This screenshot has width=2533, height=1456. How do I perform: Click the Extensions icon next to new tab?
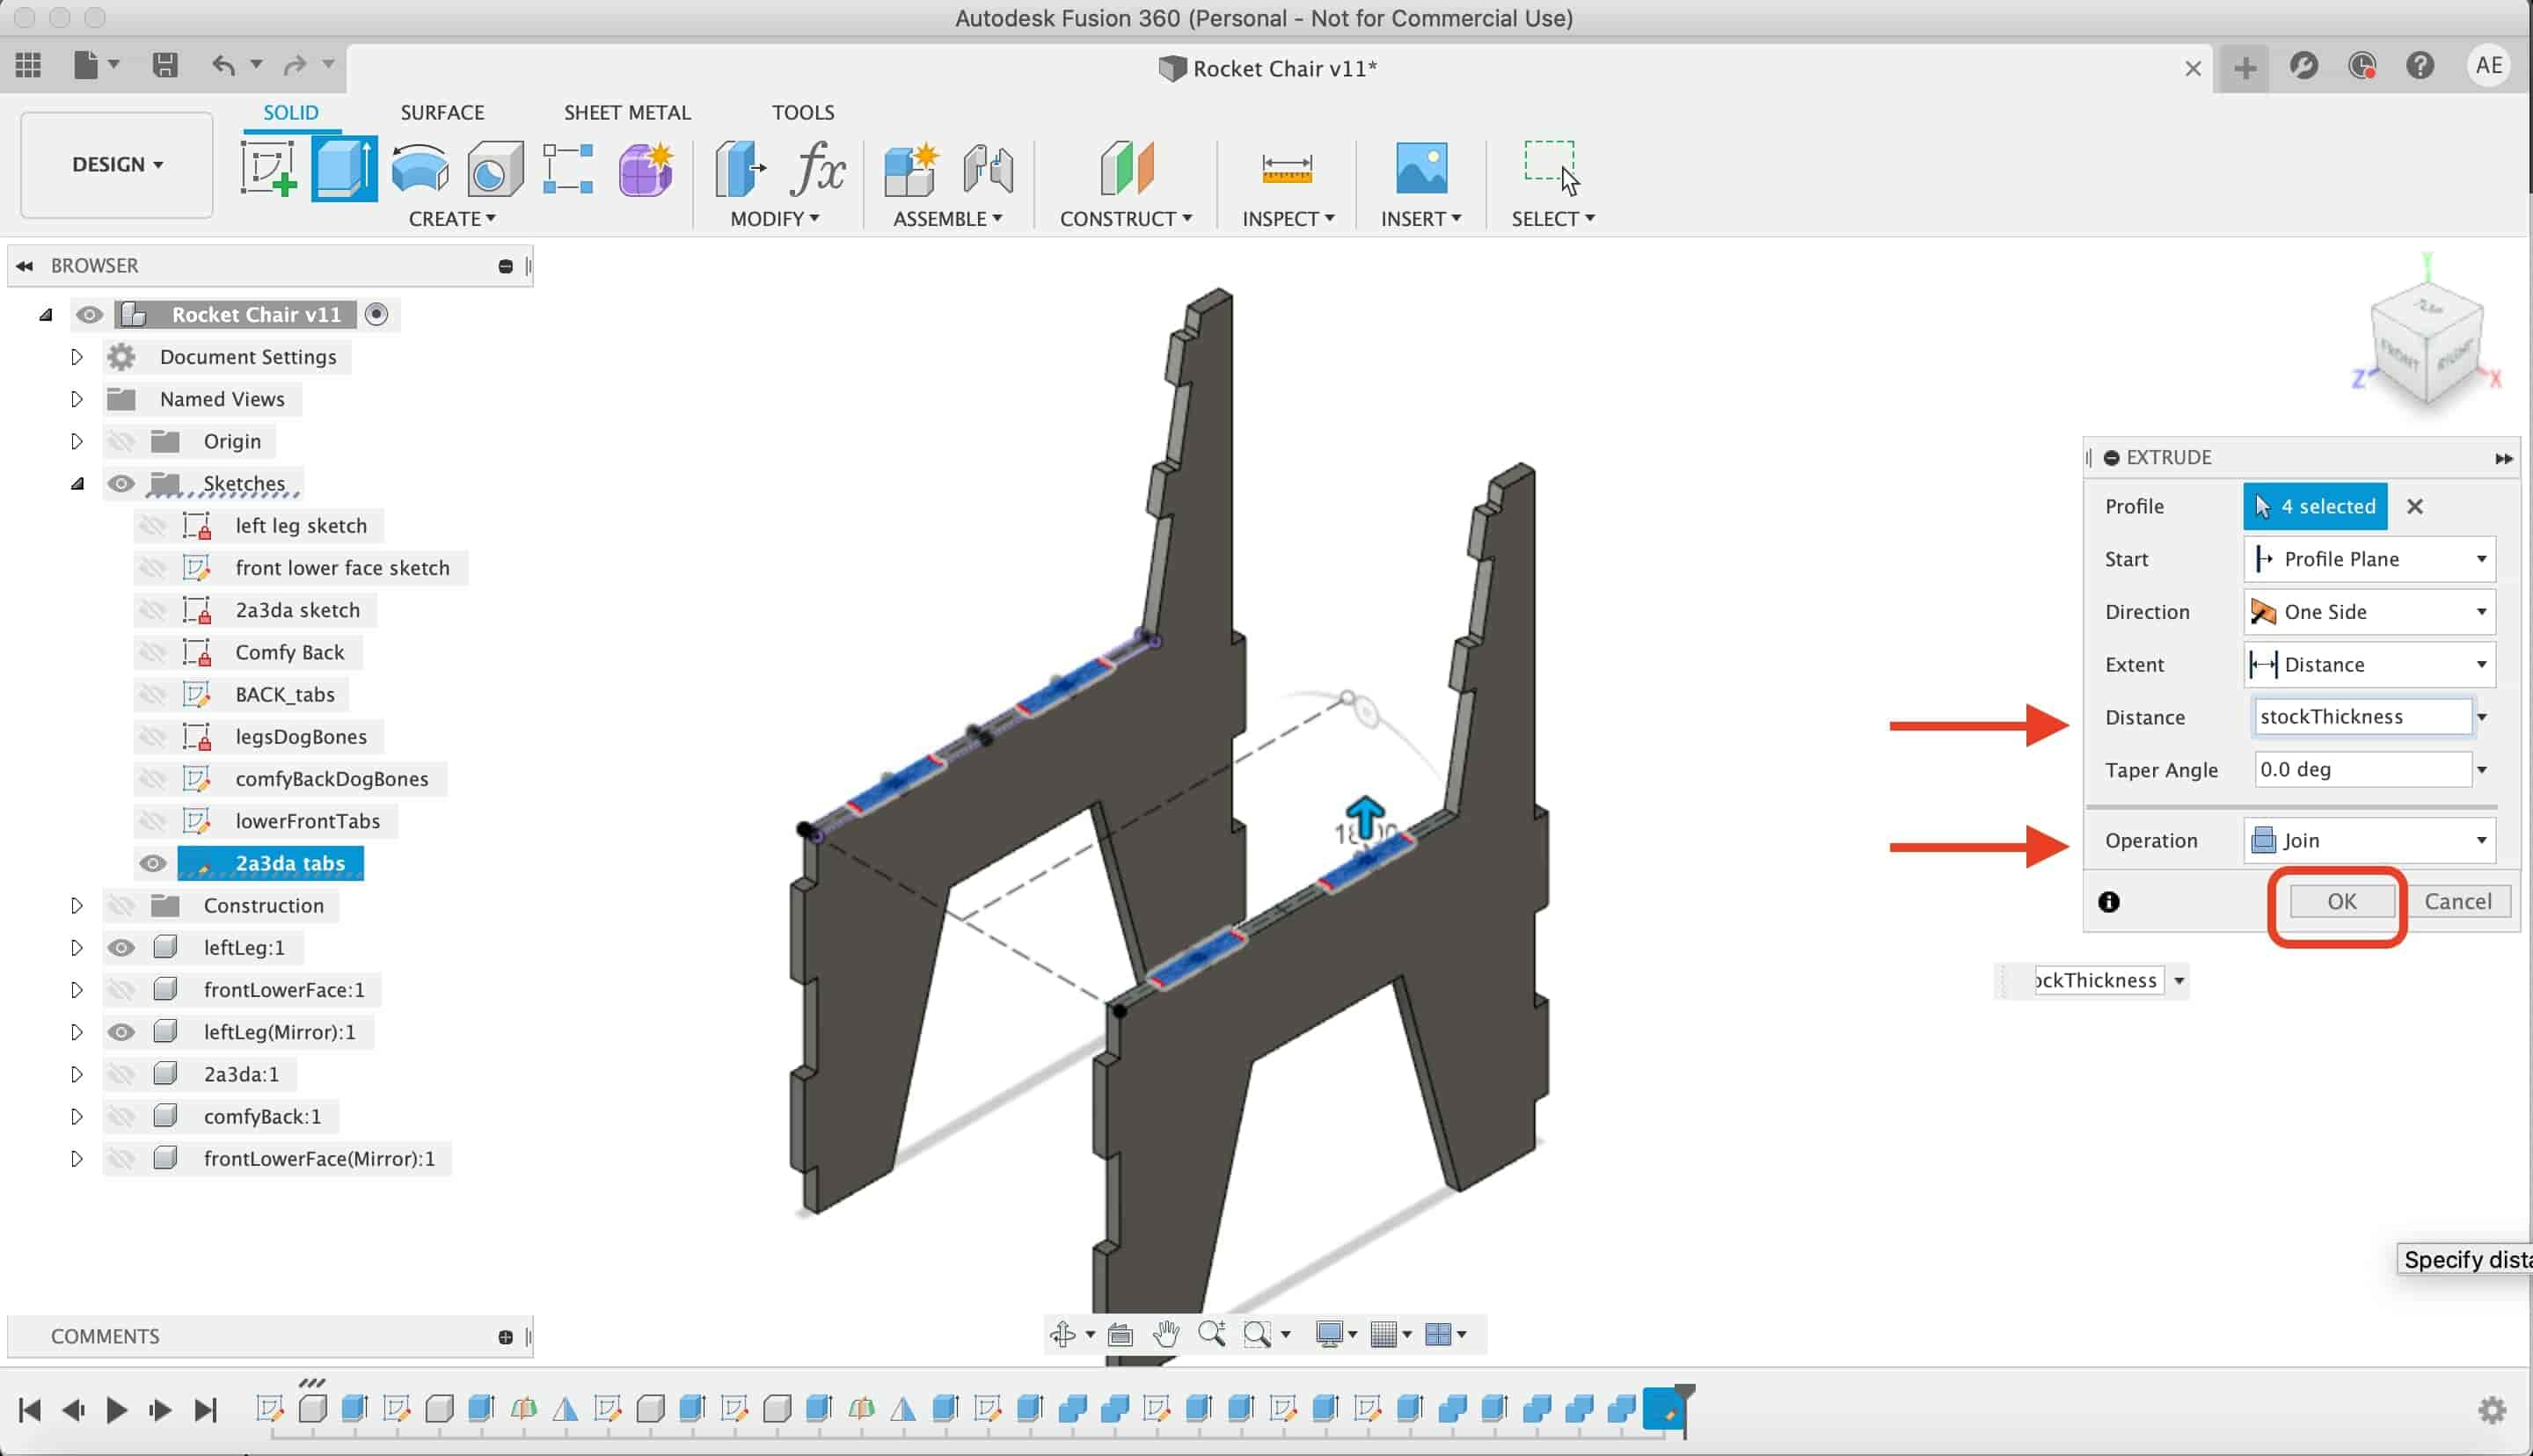coord(2304,66)
